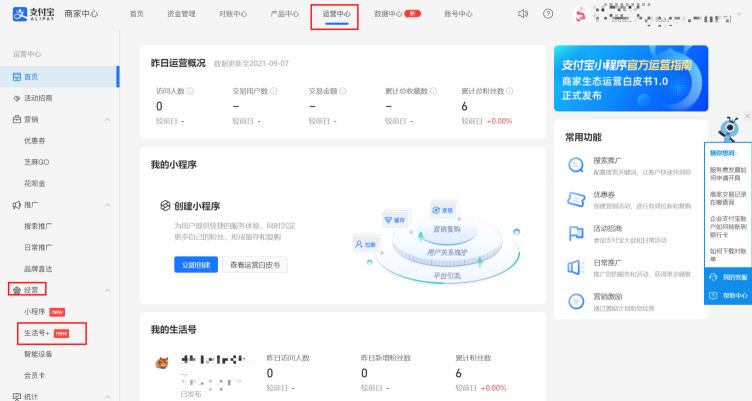Close the floating assistant widget

(747, 116)
